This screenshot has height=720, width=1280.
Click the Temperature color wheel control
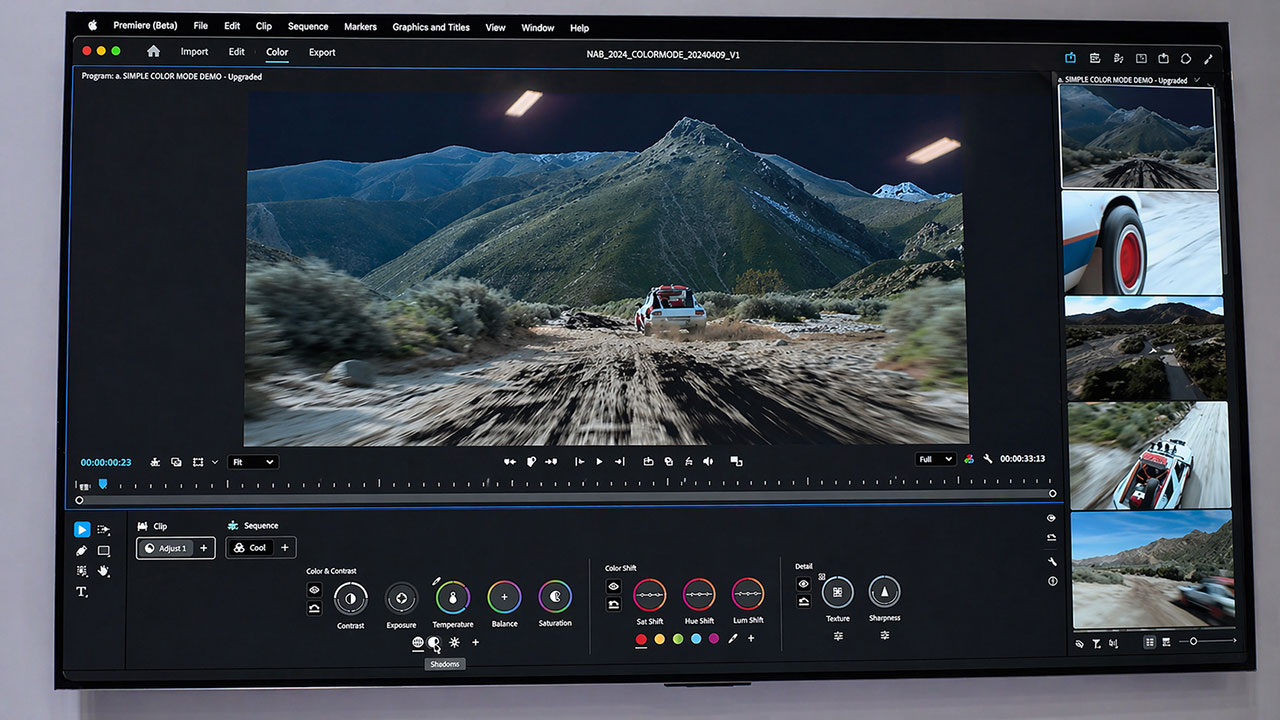click(453, 598)
